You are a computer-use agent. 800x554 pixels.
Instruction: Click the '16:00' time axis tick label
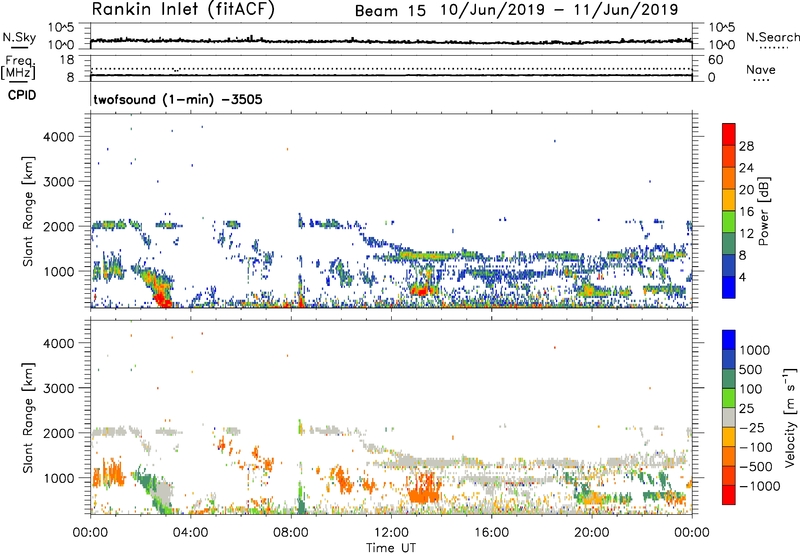point(491,533)
